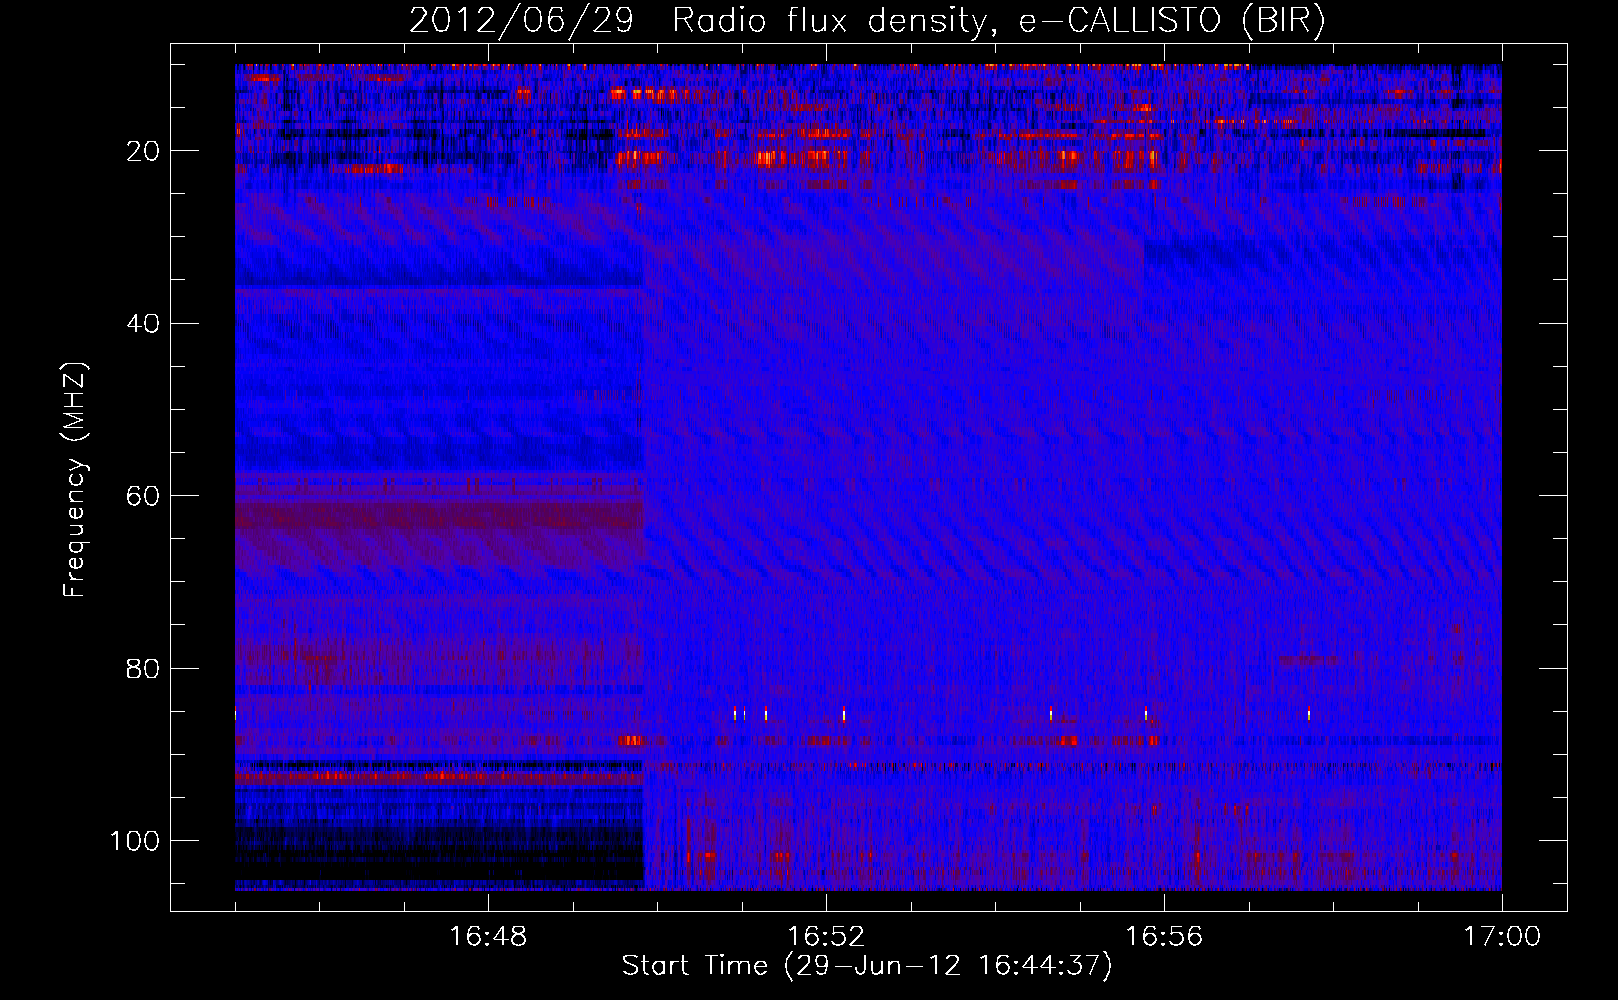Viewport: 1618px width, 1000px height.
Task: Click the '20' frequency tick label
Action: (x=144, y=151)
